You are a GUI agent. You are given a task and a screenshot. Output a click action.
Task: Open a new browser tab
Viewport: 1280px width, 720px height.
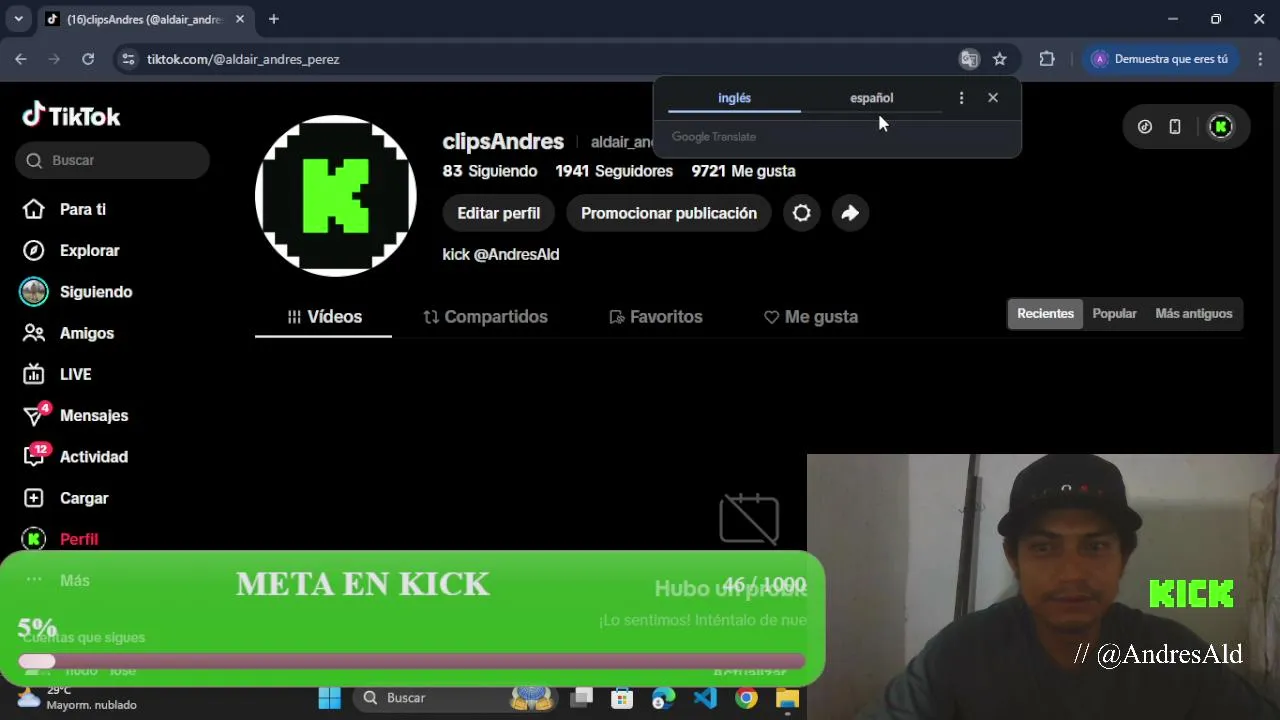coord(273,19)
